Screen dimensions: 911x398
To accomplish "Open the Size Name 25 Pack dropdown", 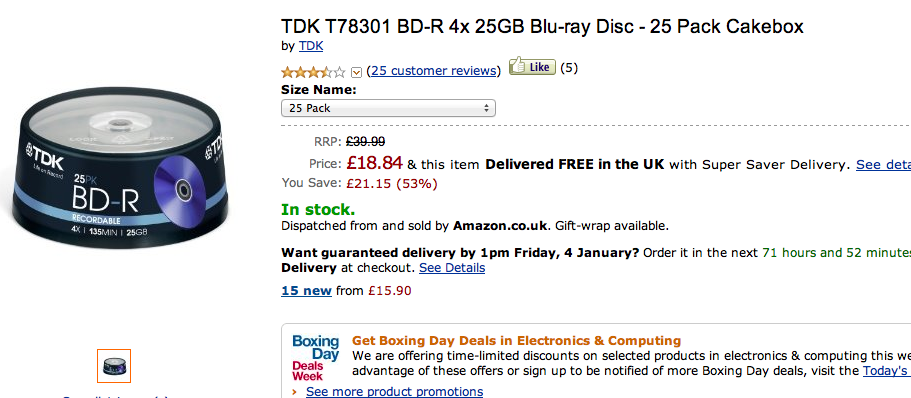I will click(x=388, y=108).
